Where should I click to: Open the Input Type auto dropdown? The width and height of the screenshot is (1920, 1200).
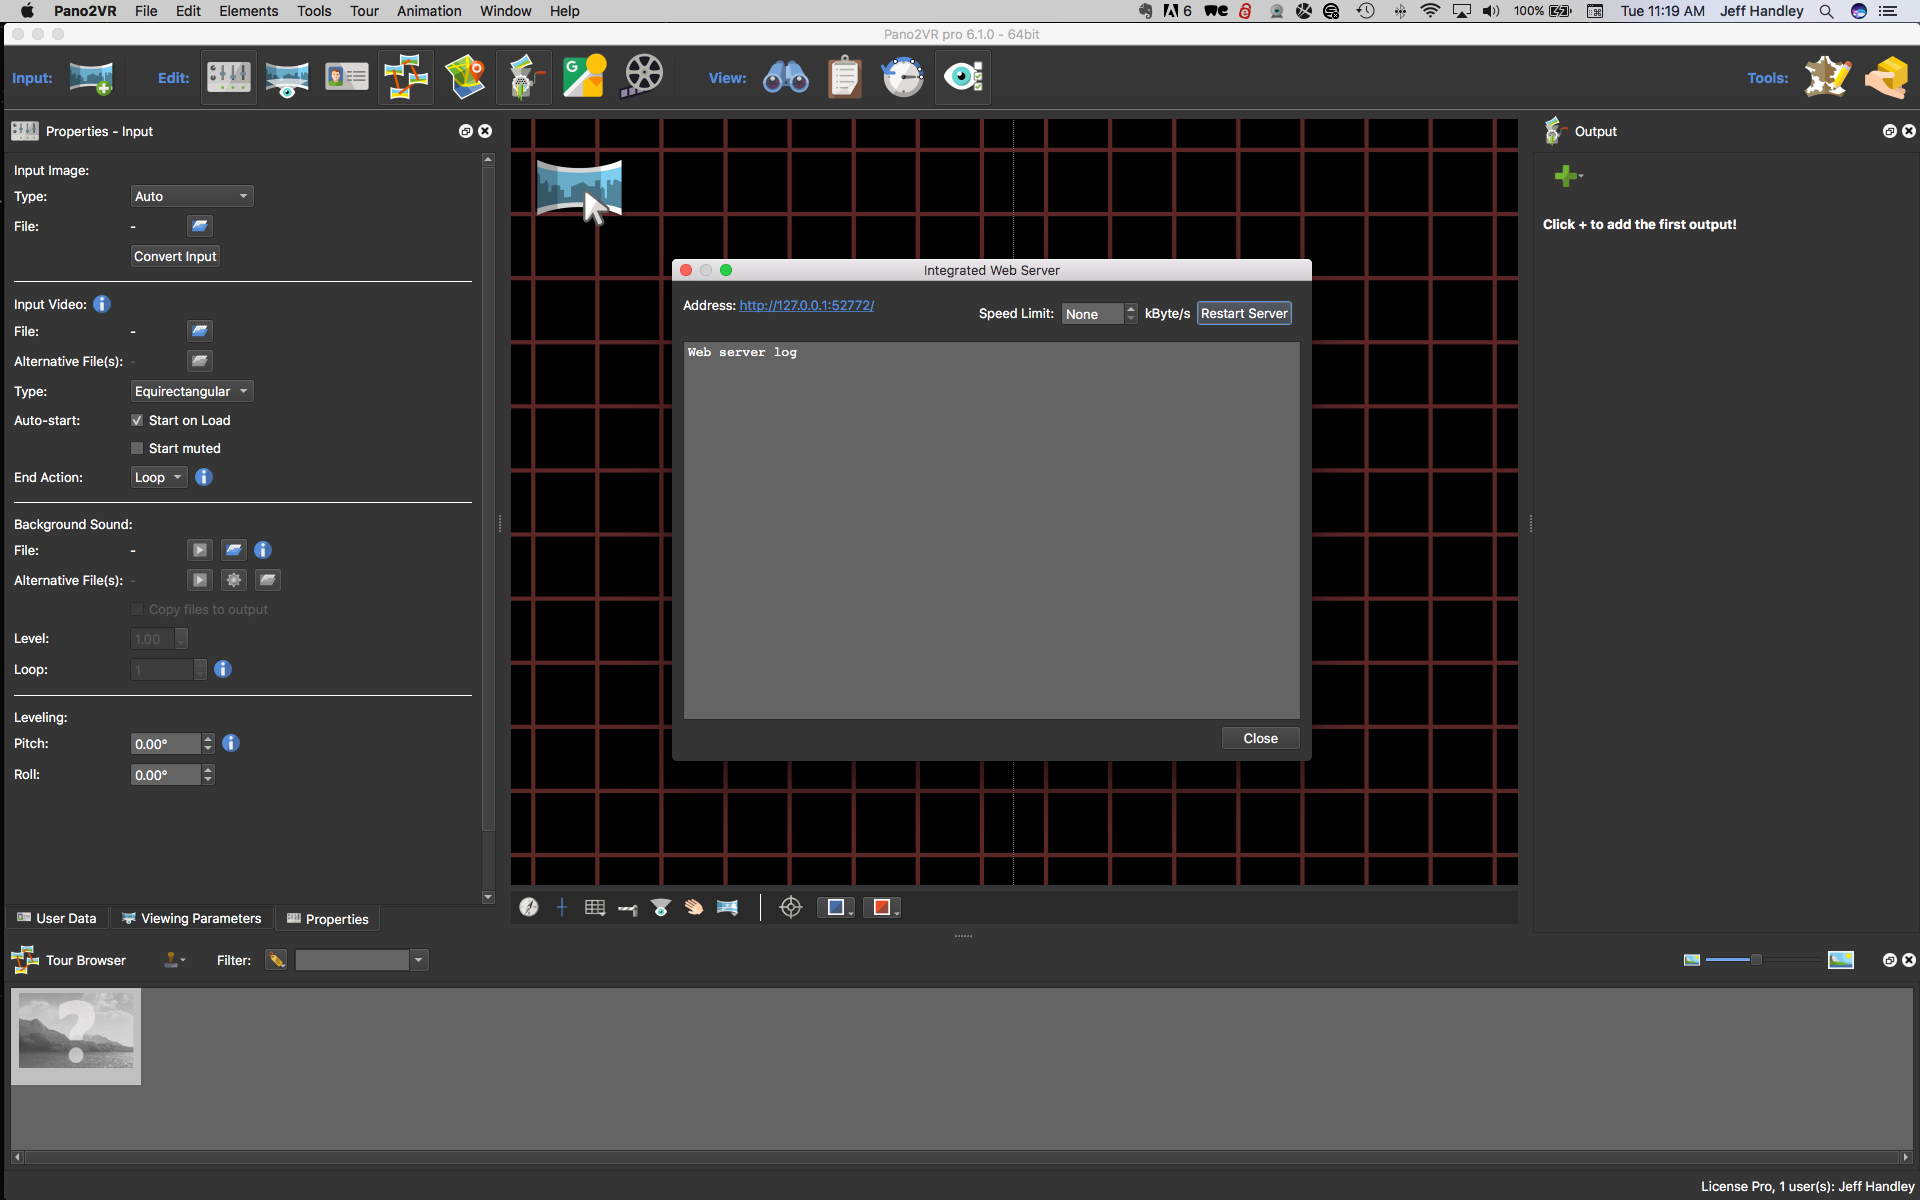tap(189, 195)
